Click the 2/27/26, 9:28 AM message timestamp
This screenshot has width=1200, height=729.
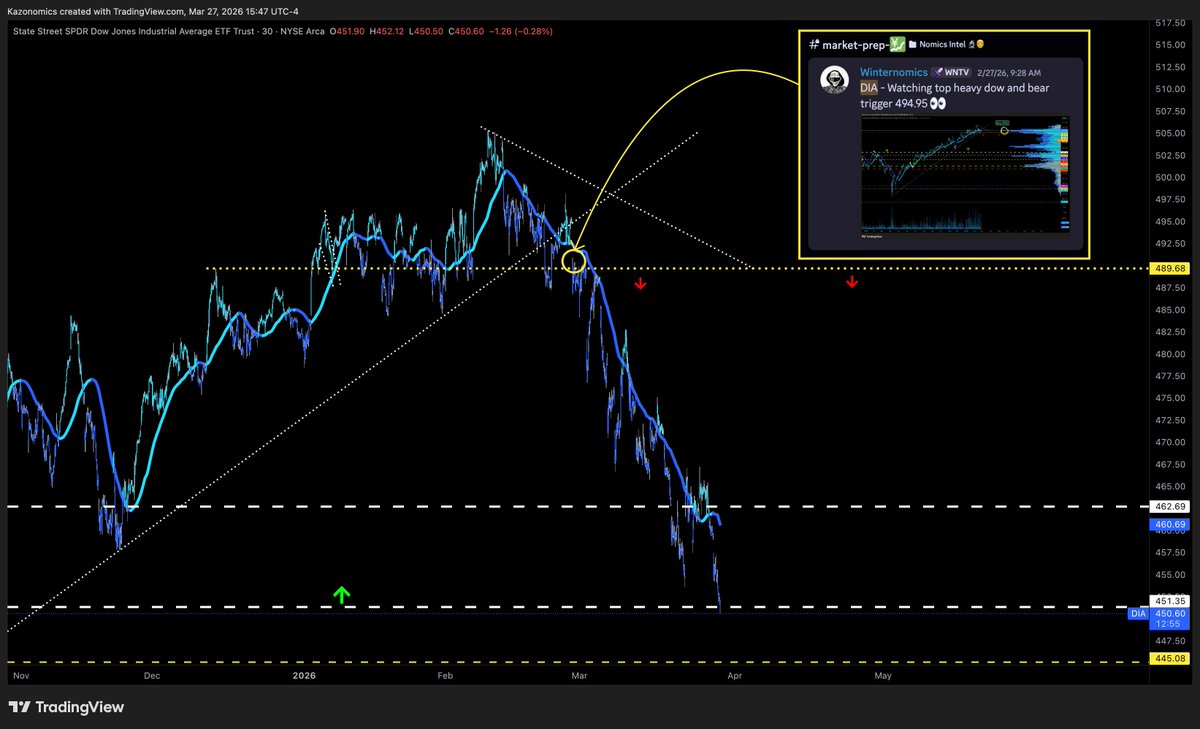coord(1009,74)
